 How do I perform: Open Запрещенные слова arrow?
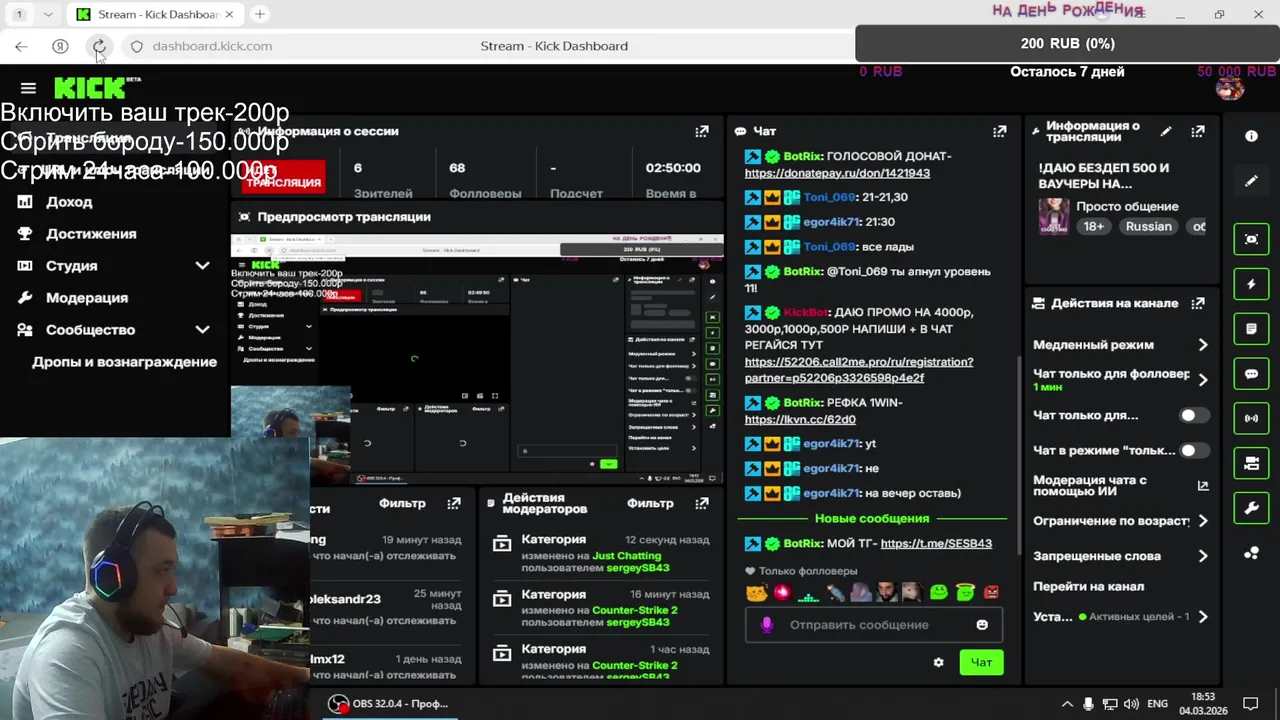click(x=1203, y=556)
